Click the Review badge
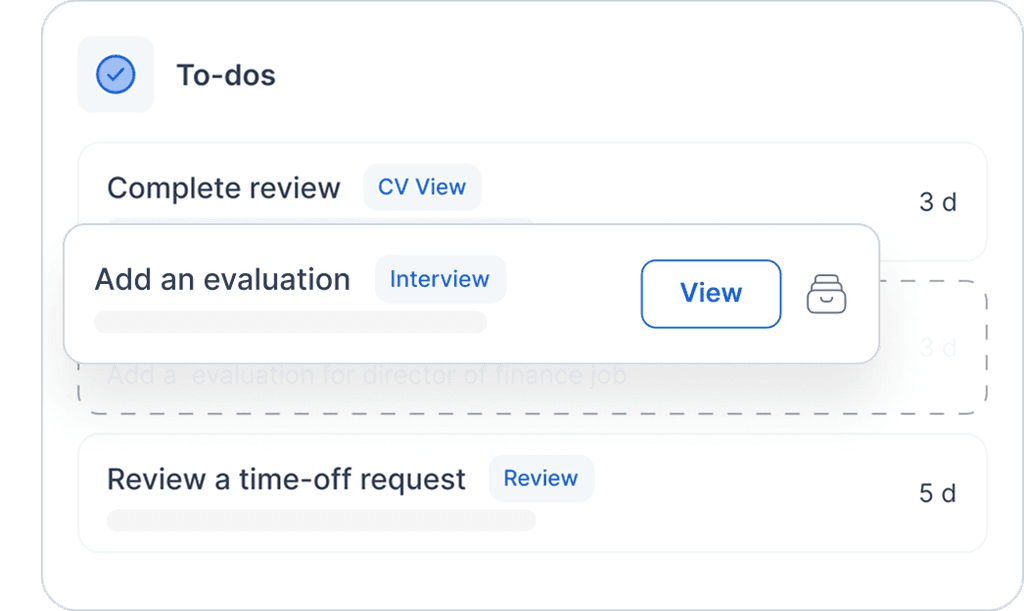 click(x=541, y=479)
